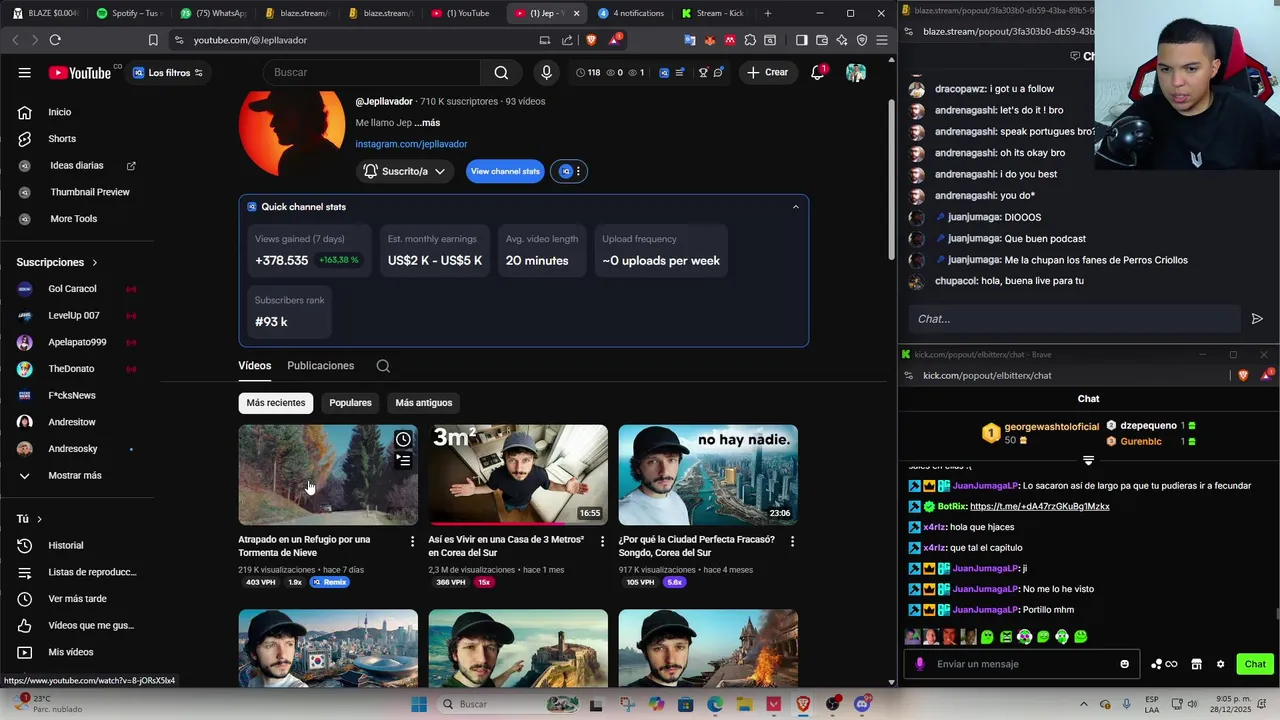The image size is (1280, 720).
Task: Add snow refuge video to watch later
Action: (403, 439)
